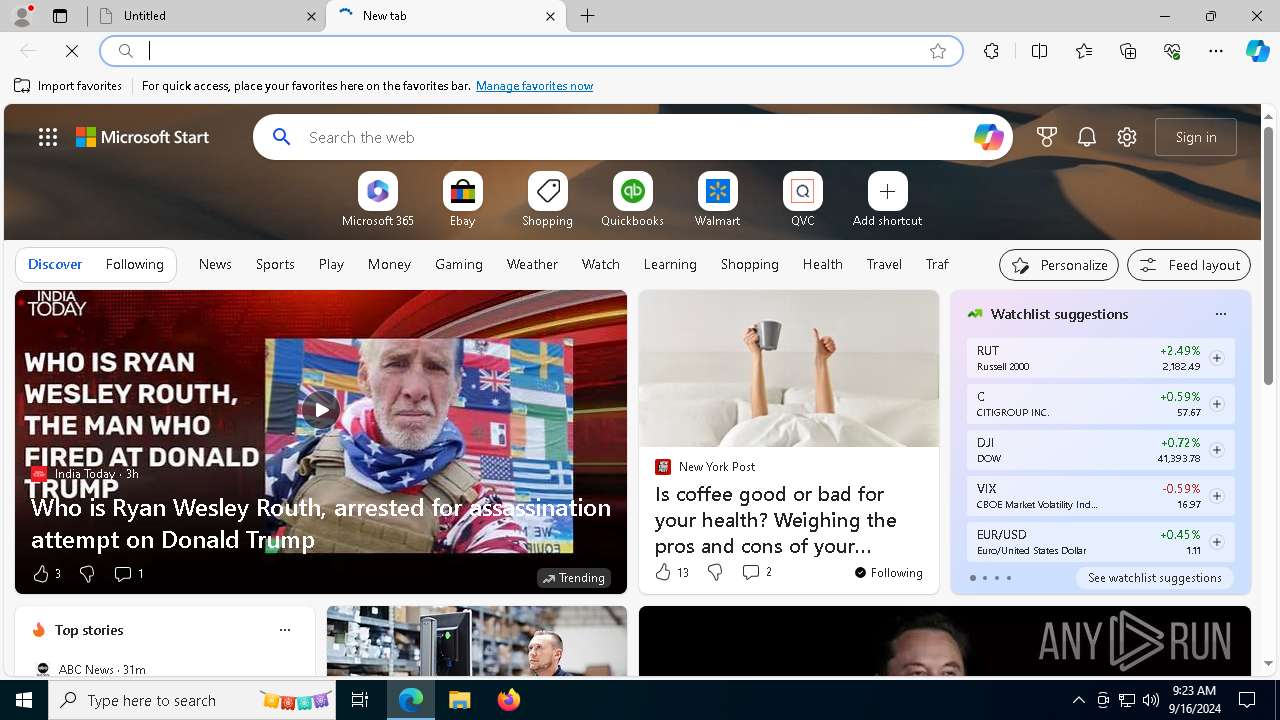Open comments on the coffee article
Screen dimensions: 1280x720
tap(756, 572)
